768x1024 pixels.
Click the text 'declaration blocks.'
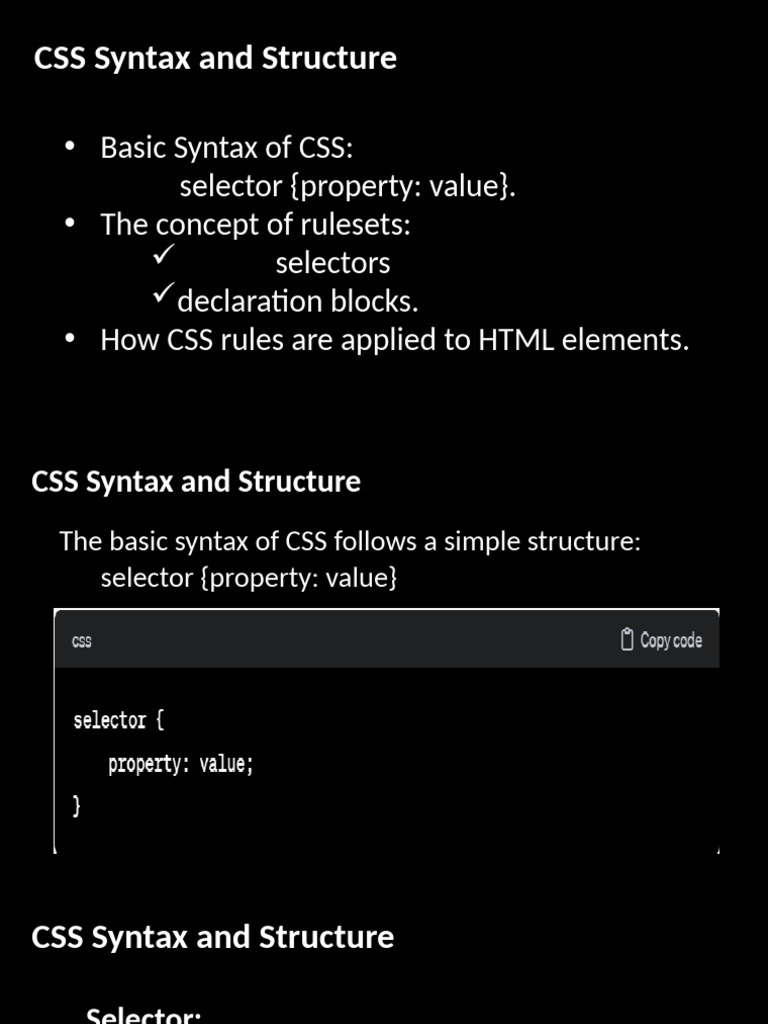click(x=298, y=301)
